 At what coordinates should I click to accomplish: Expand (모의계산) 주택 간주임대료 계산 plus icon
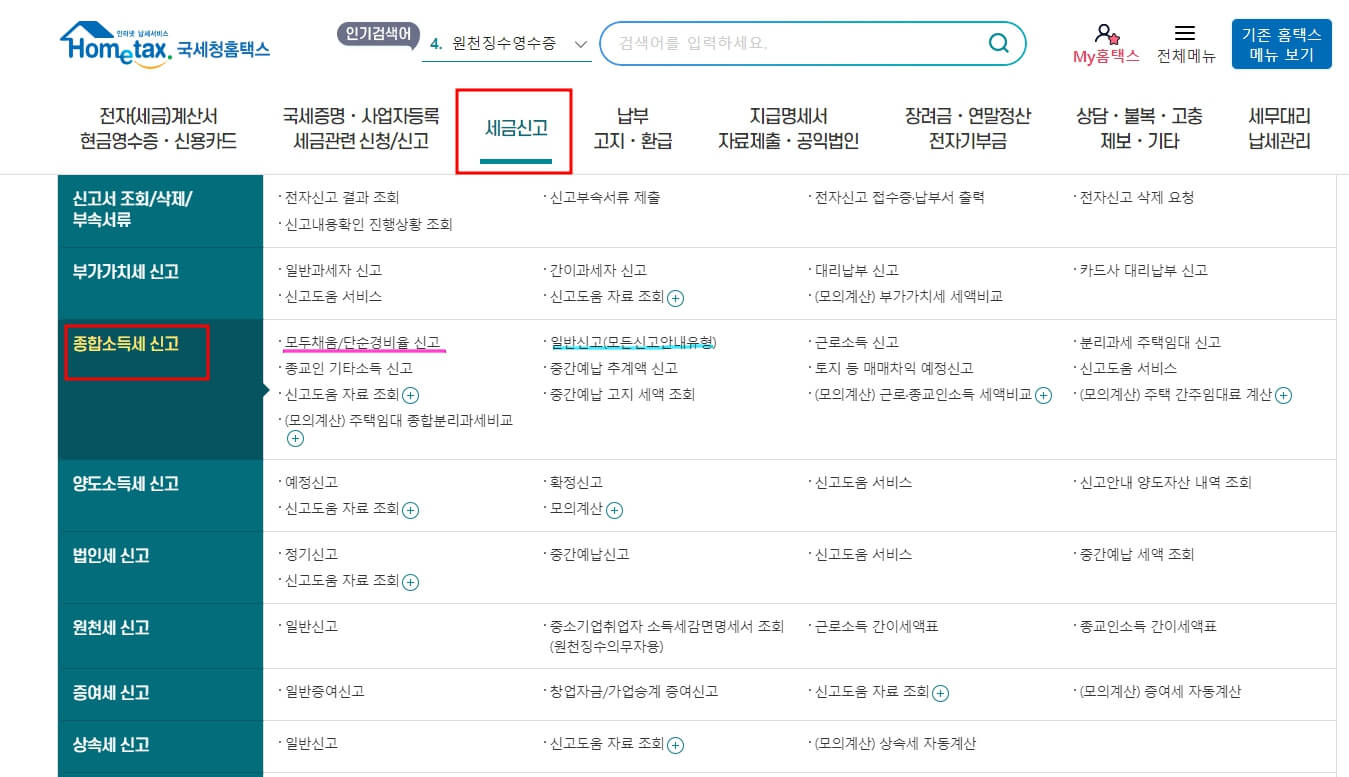click(x=1282, y=395)
